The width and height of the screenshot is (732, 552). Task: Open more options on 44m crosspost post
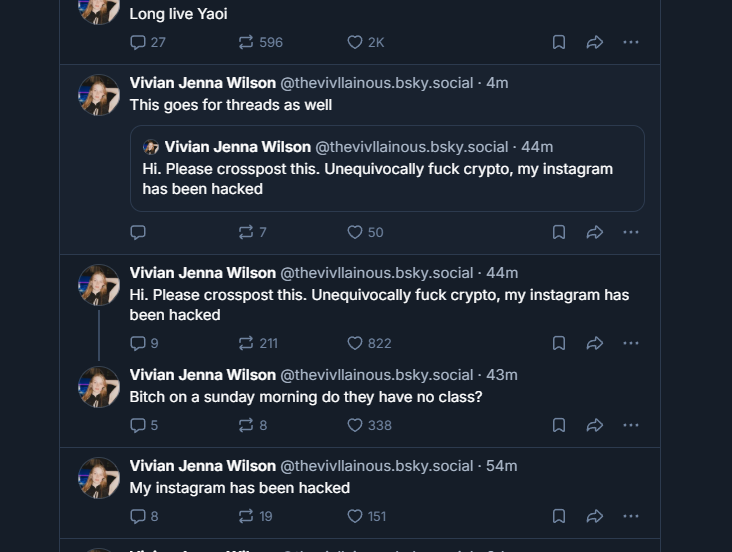(x=631, y=343)
